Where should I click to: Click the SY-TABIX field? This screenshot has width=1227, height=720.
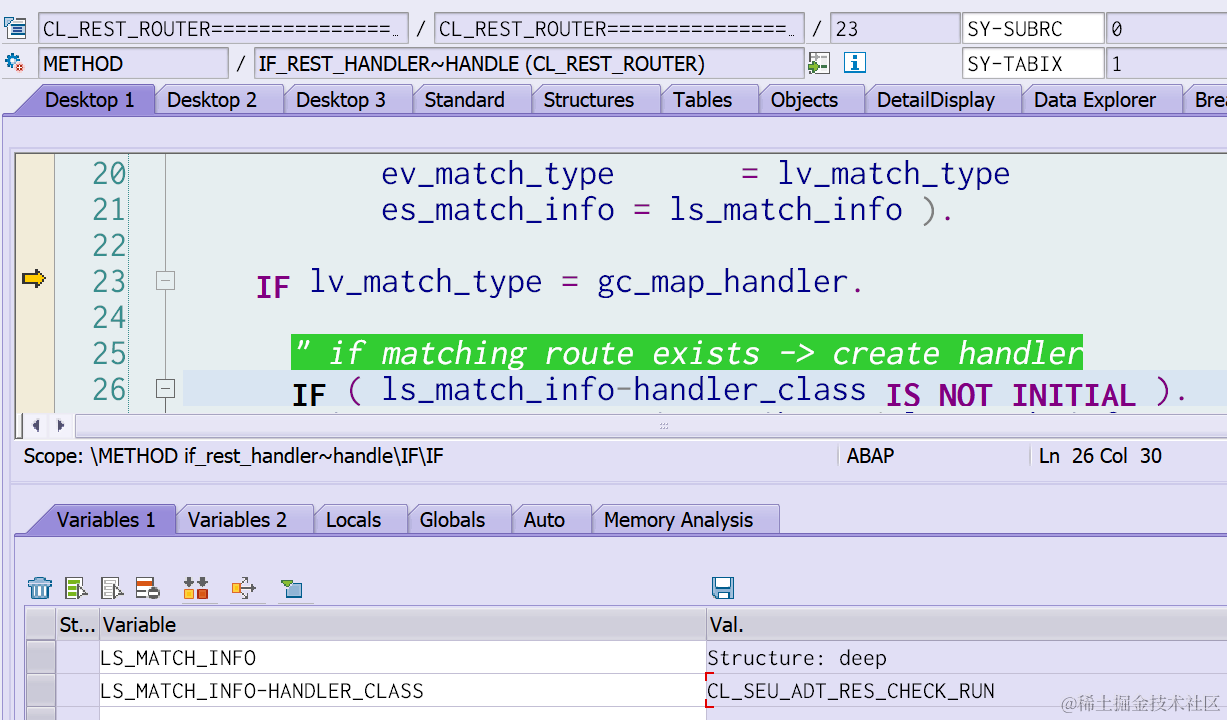point(1033,64)
